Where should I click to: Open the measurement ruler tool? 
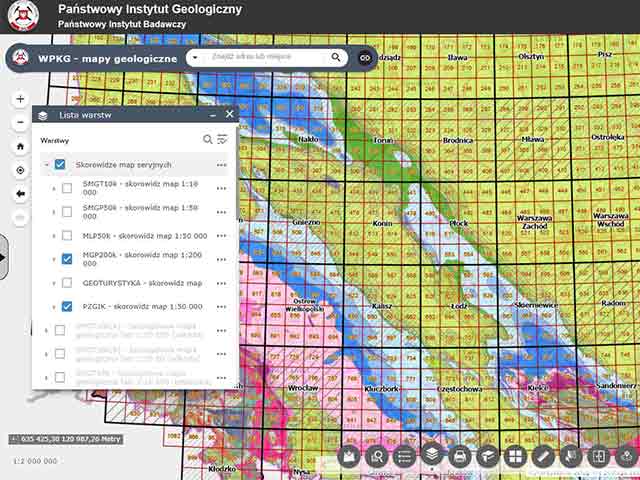point(543,456)
